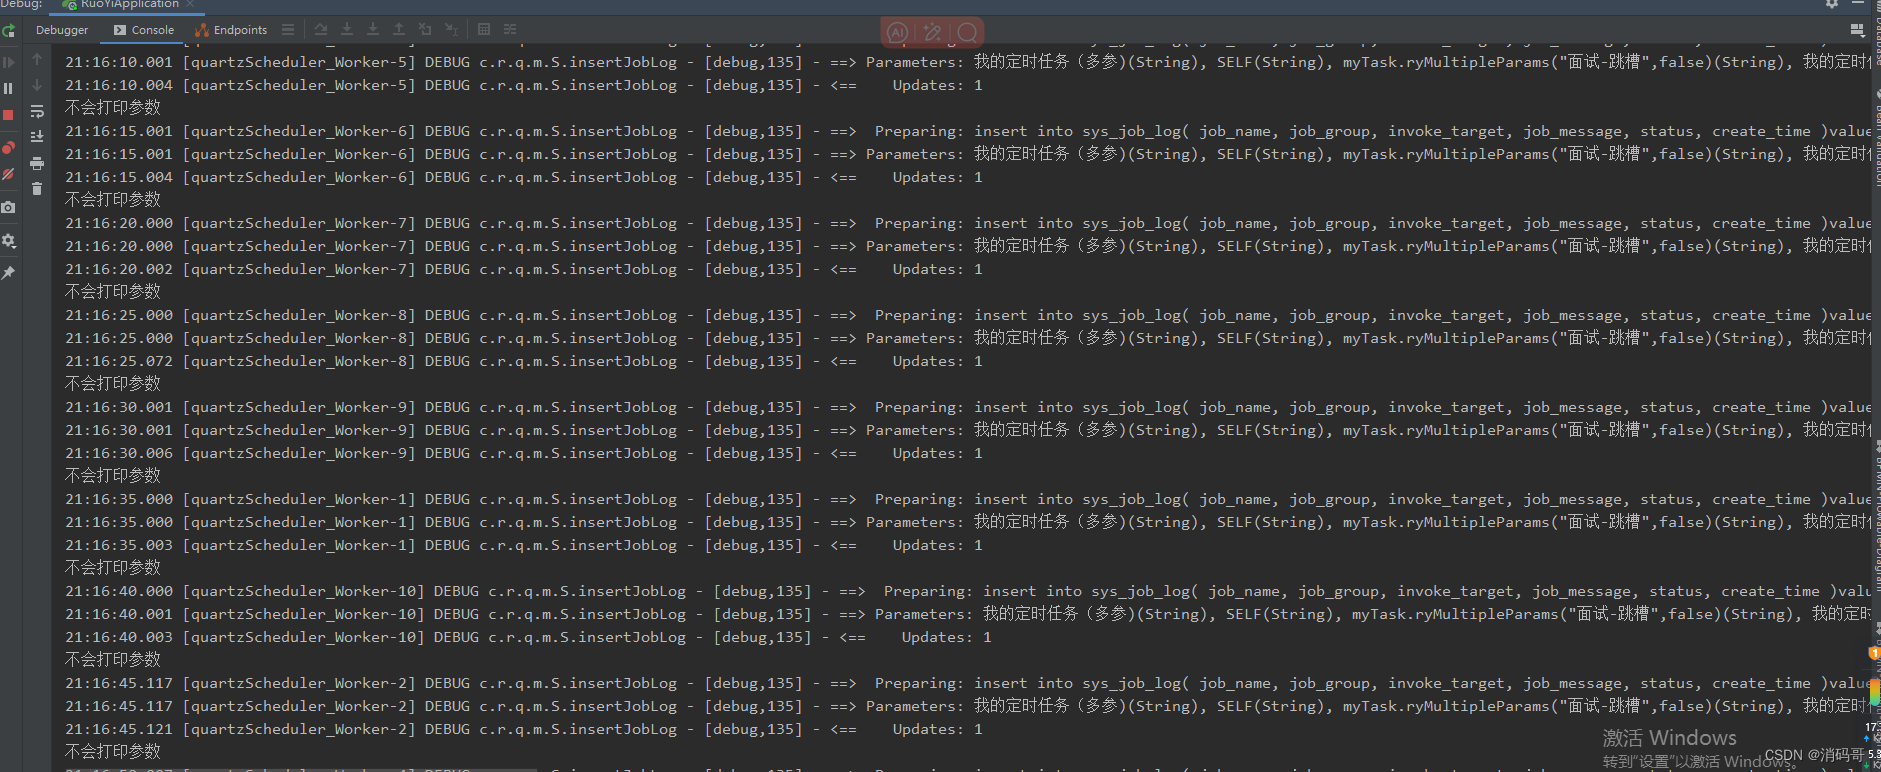Open the Layout settings dropdown
Image resolution: width=1881 pixels, height=772 pixels.
coord(1857,31)
